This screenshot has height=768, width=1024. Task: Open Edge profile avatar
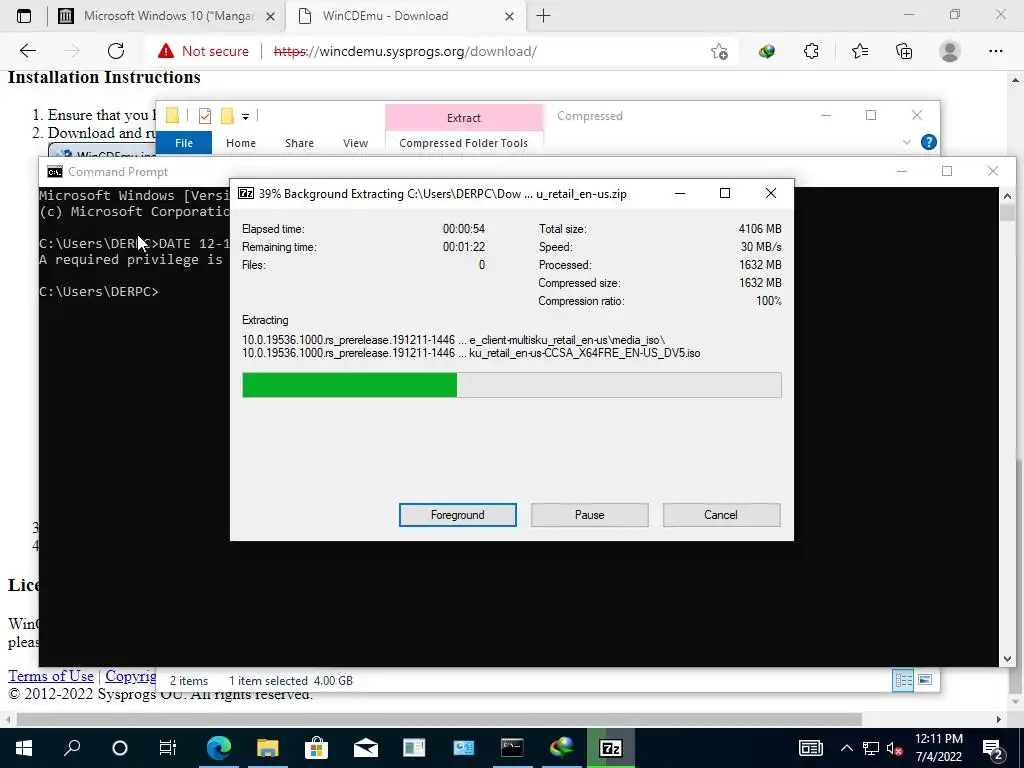click(950, 51)
